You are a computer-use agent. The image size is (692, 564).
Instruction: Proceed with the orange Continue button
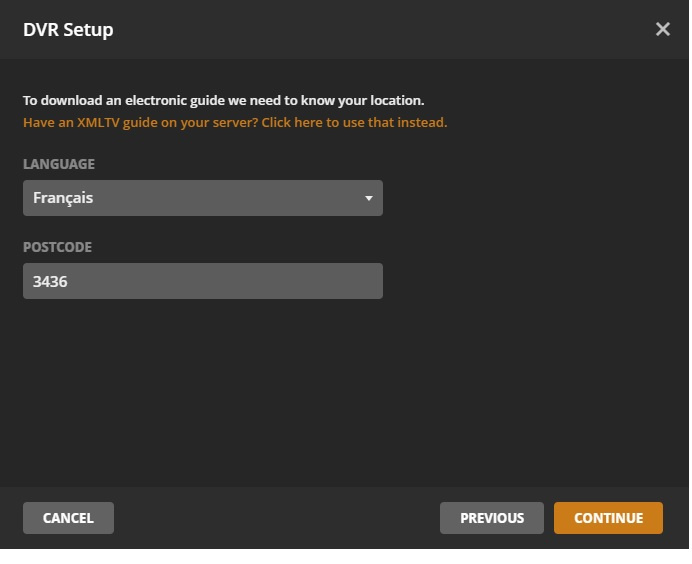(x=608, y=518)
